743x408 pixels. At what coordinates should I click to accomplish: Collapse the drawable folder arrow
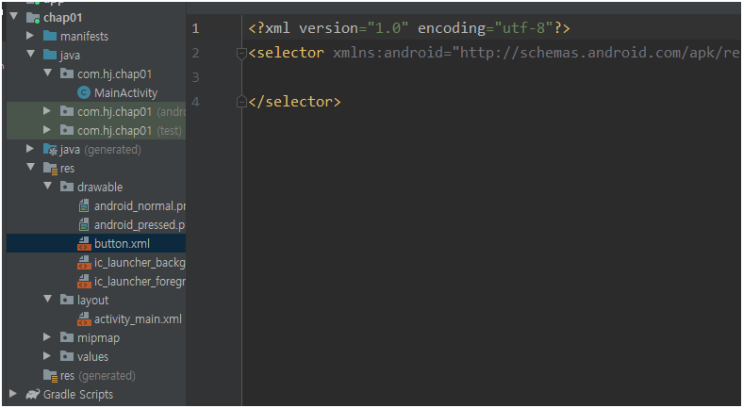[48, 186]
